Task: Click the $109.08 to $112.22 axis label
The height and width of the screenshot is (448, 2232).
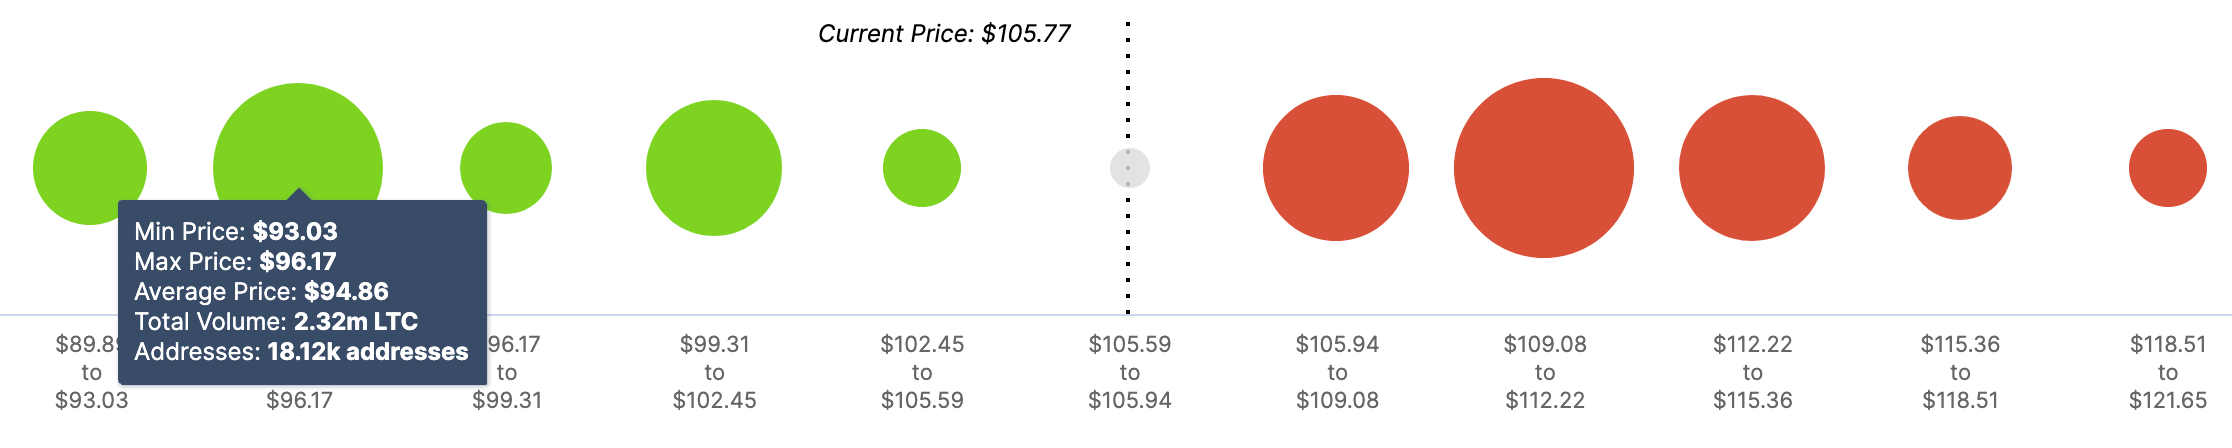Action: pyautogui.click(x=1545, y=372)
